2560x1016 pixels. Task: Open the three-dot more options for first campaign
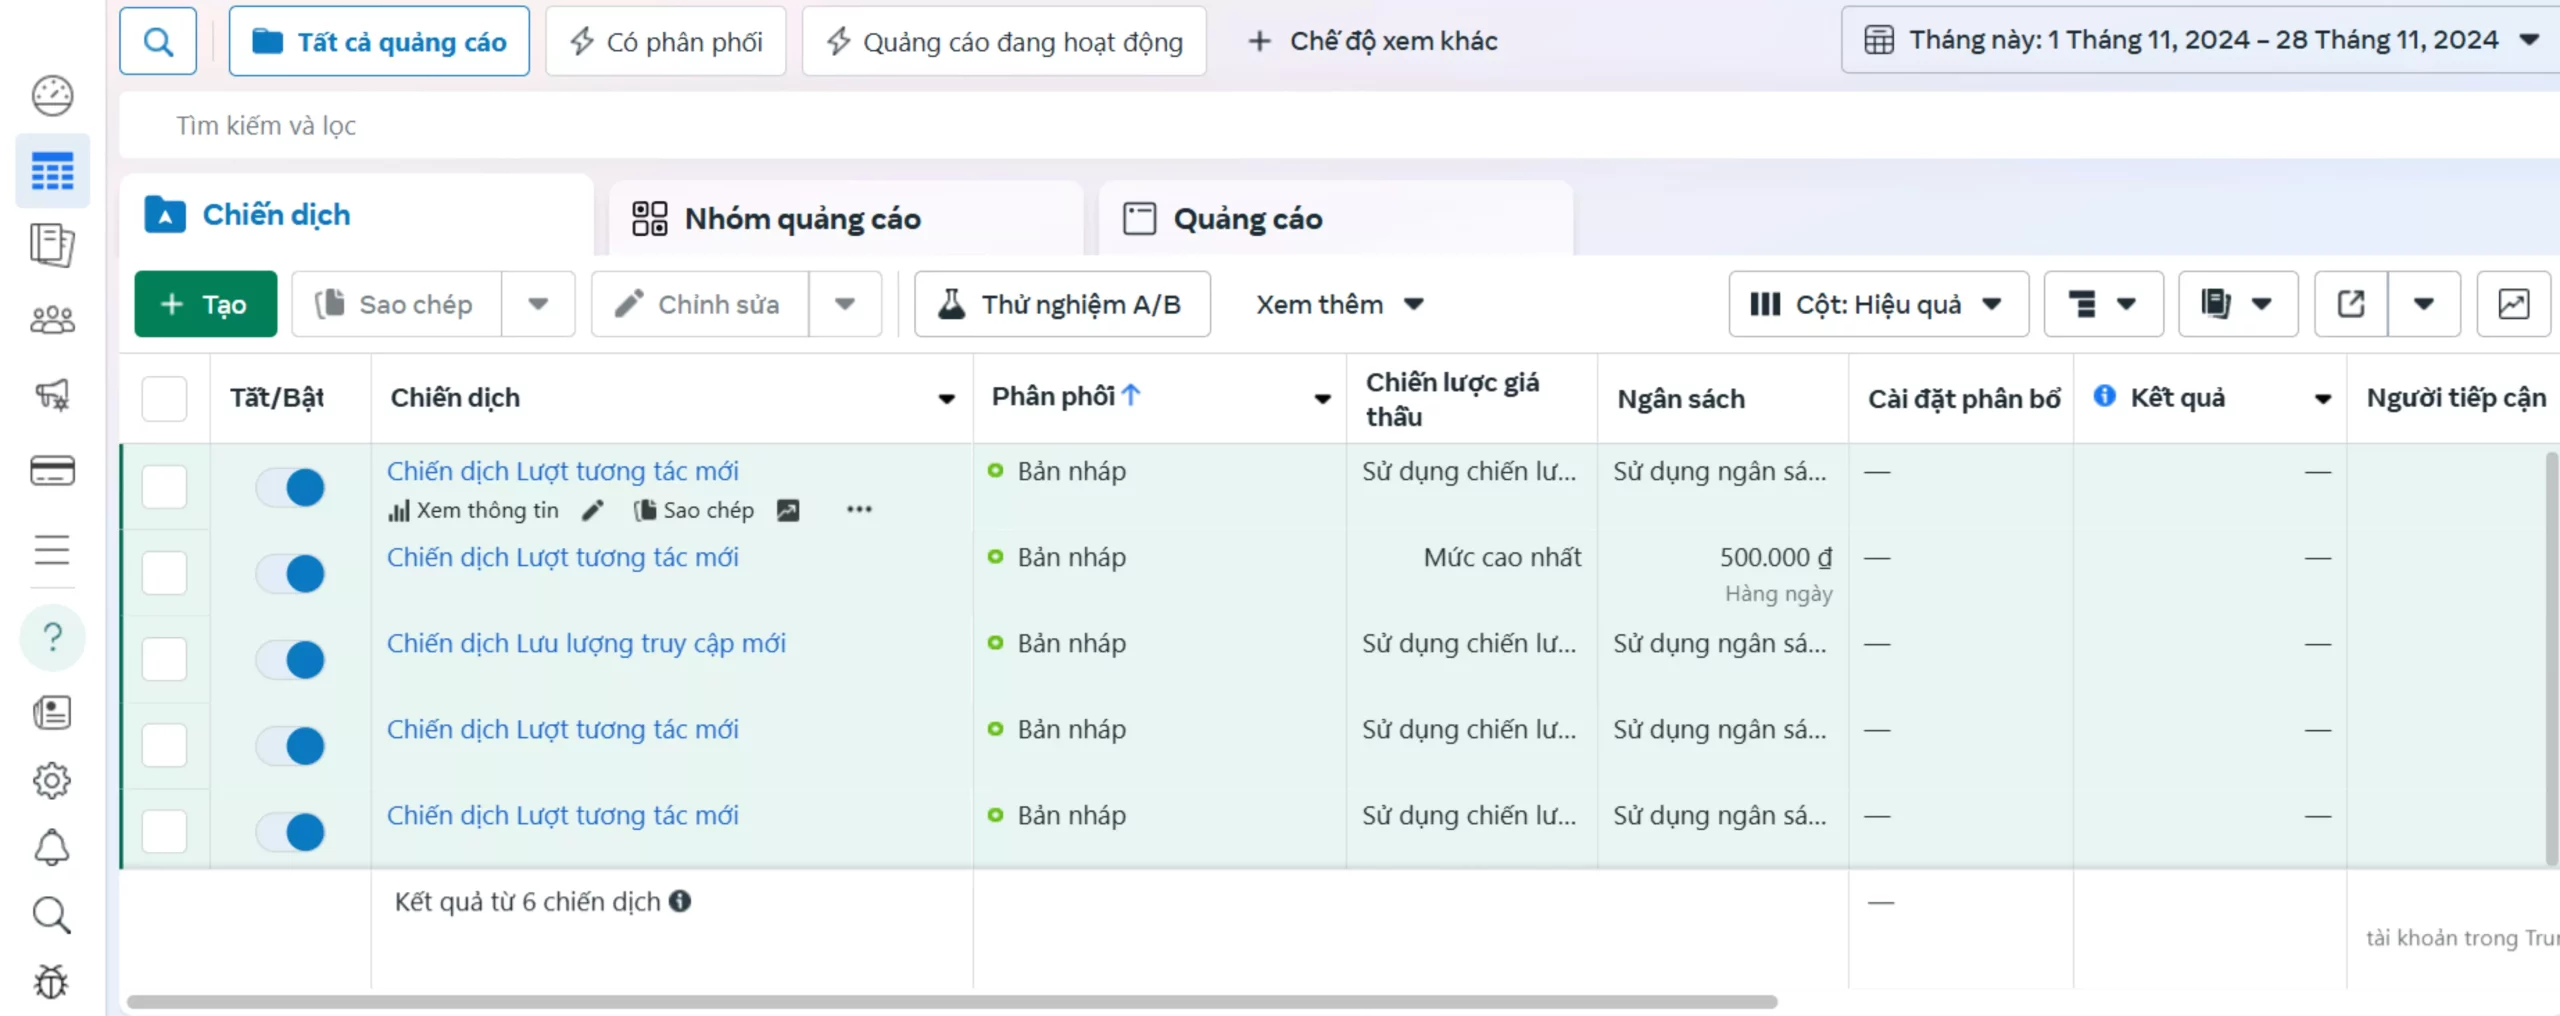point(859,510)
